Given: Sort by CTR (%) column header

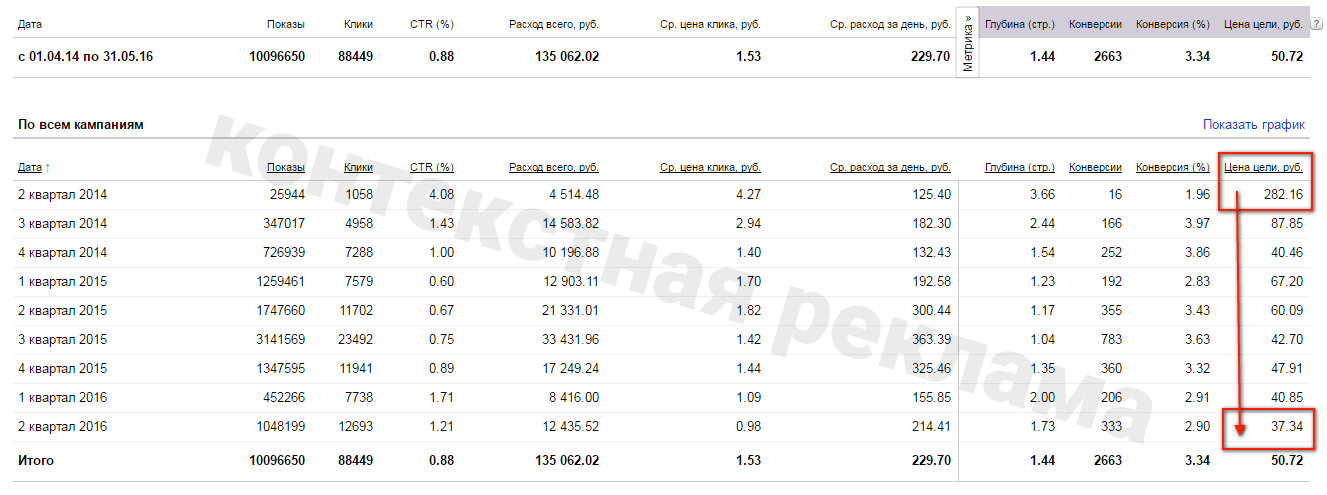Looking at the screenshot, I should point(432,167).
